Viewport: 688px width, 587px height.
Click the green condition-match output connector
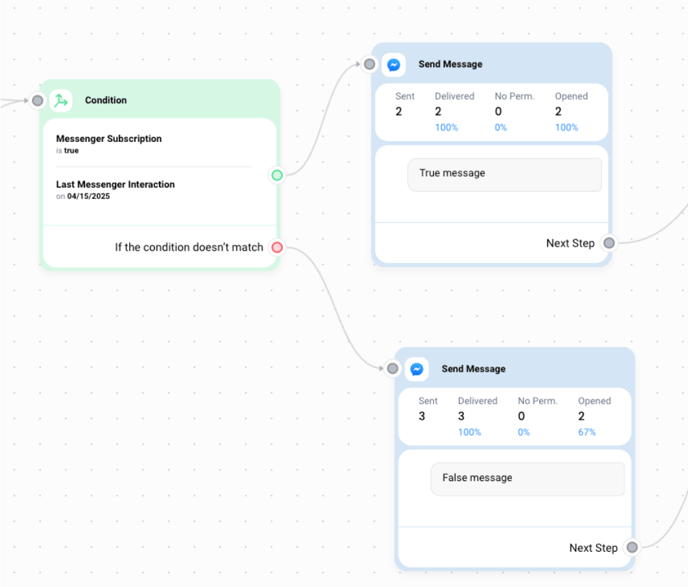point(277,175)
